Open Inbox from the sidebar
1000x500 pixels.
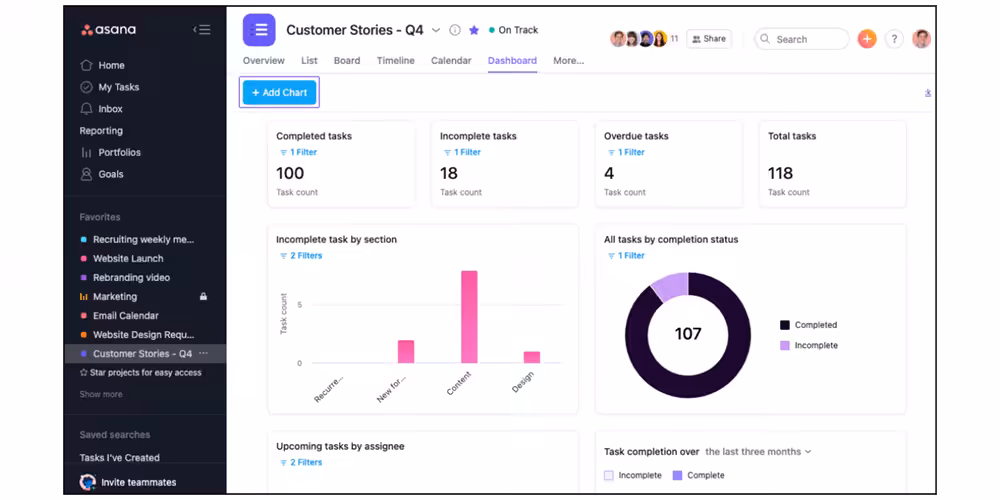pos(110,109)
